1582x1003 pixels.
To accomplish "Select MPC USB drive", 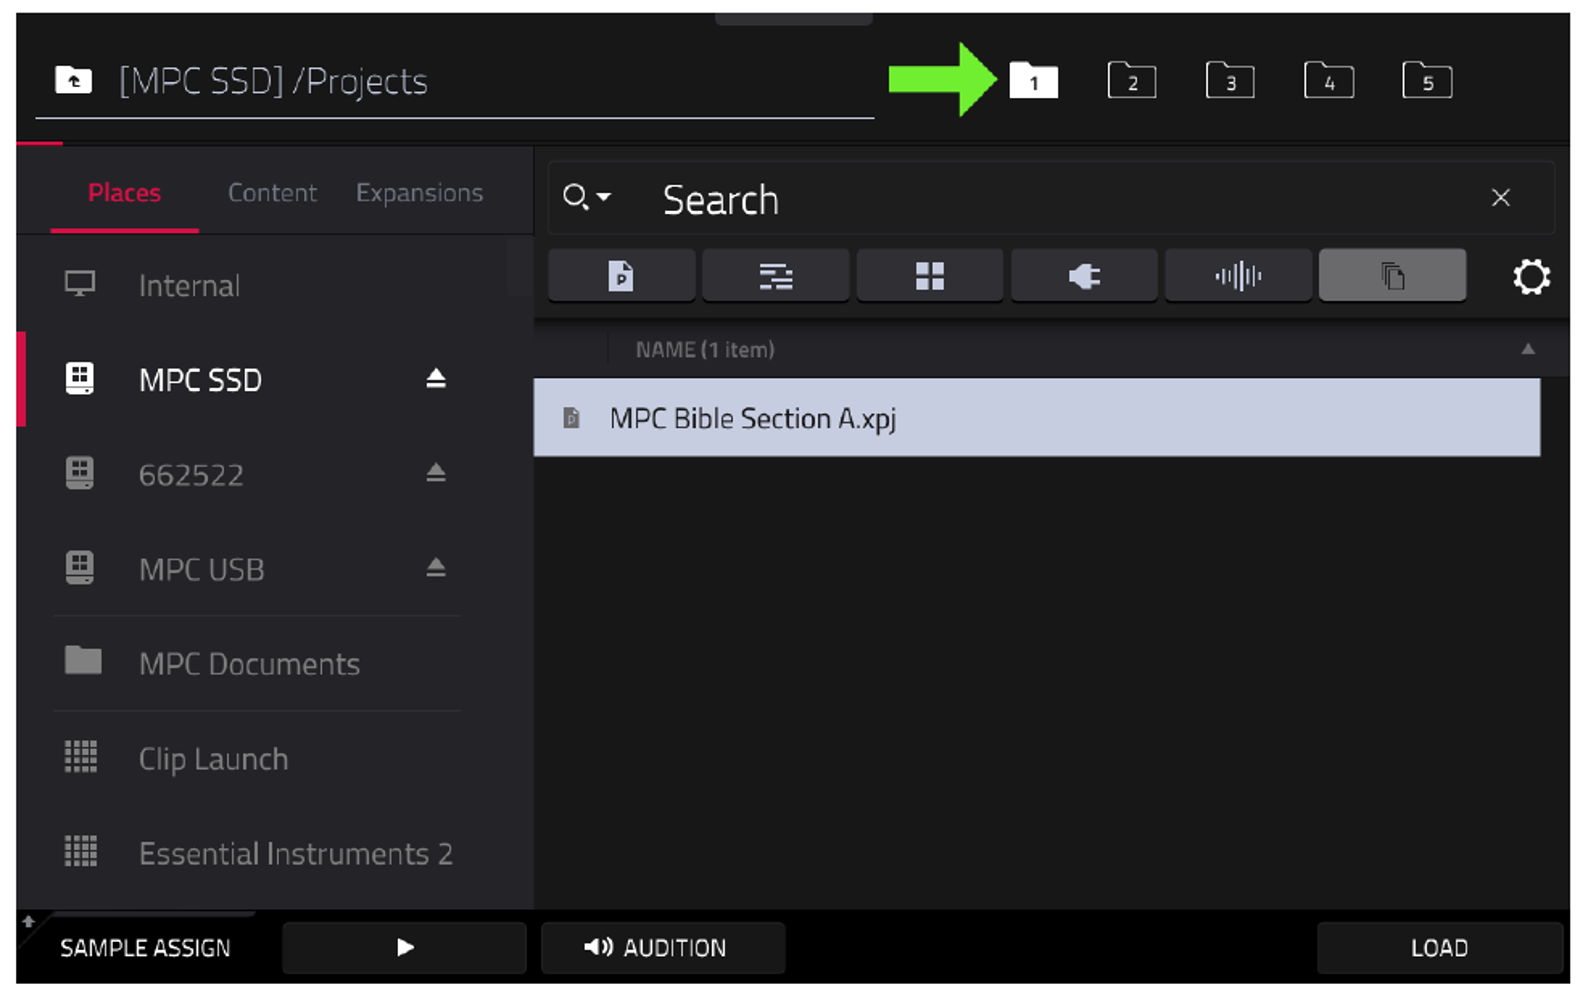I will (201, 569).
